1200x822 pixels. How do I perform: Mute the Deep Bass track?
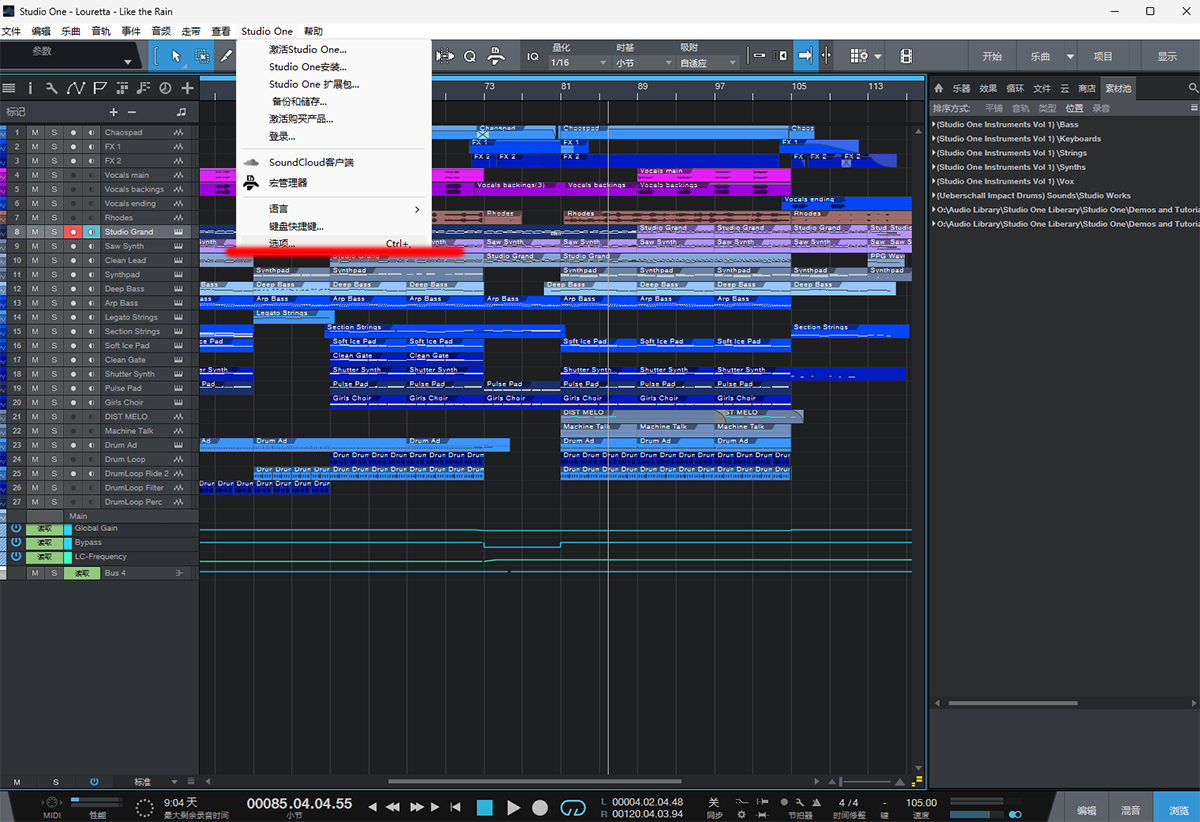pyautogui.click(x=35, y=289)
